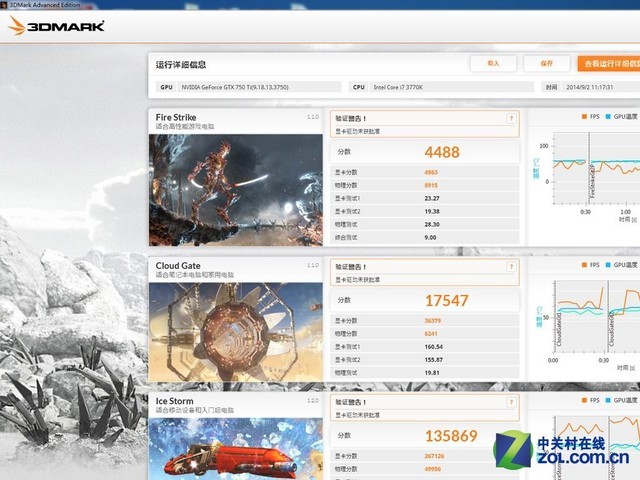Click the 运行详细信息 section heading

(181, 64)
